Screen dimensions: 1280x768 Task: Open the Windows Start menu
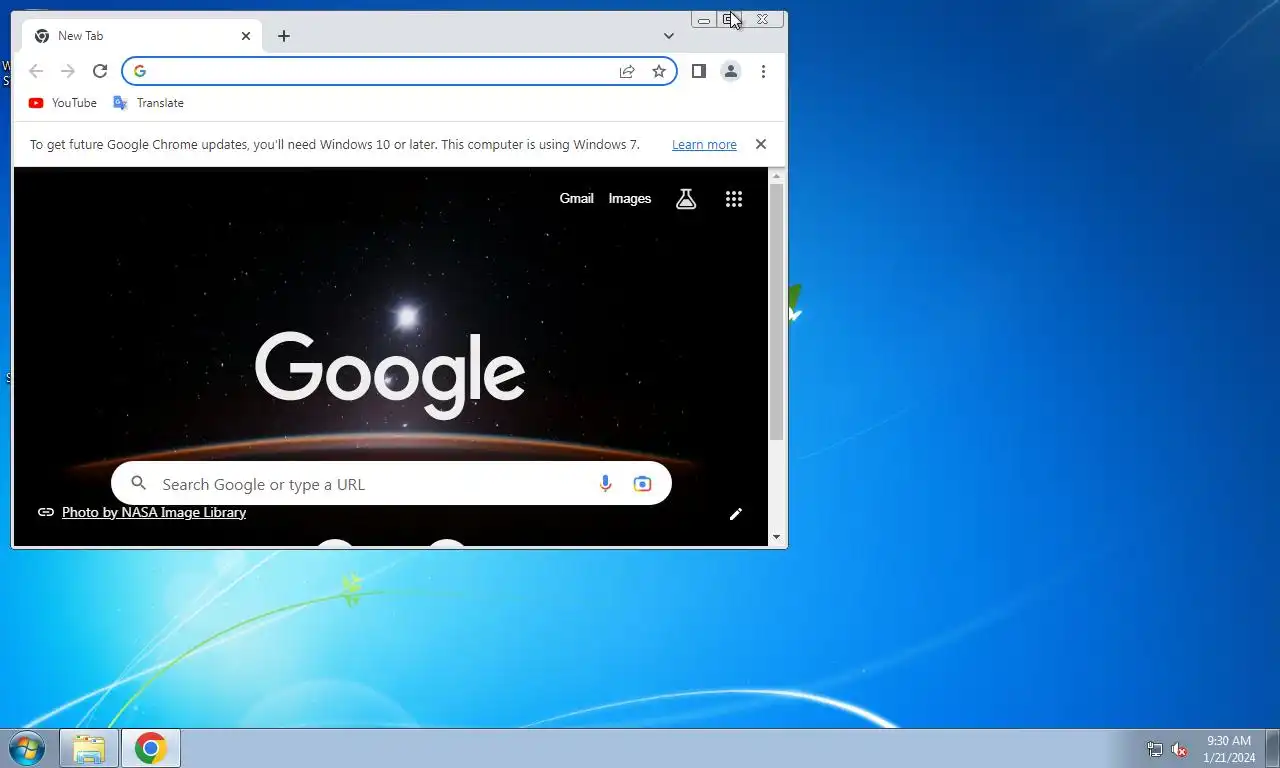pos(26,748)
